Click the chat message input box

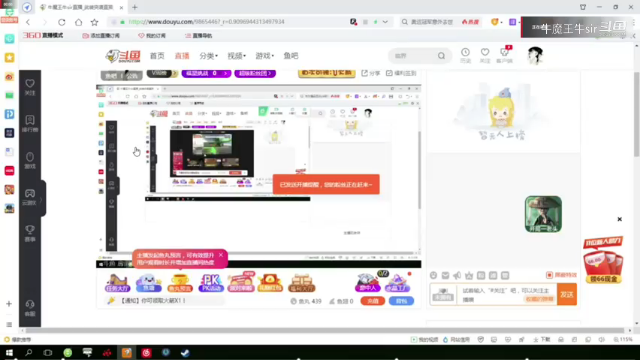tap(508, 294)
